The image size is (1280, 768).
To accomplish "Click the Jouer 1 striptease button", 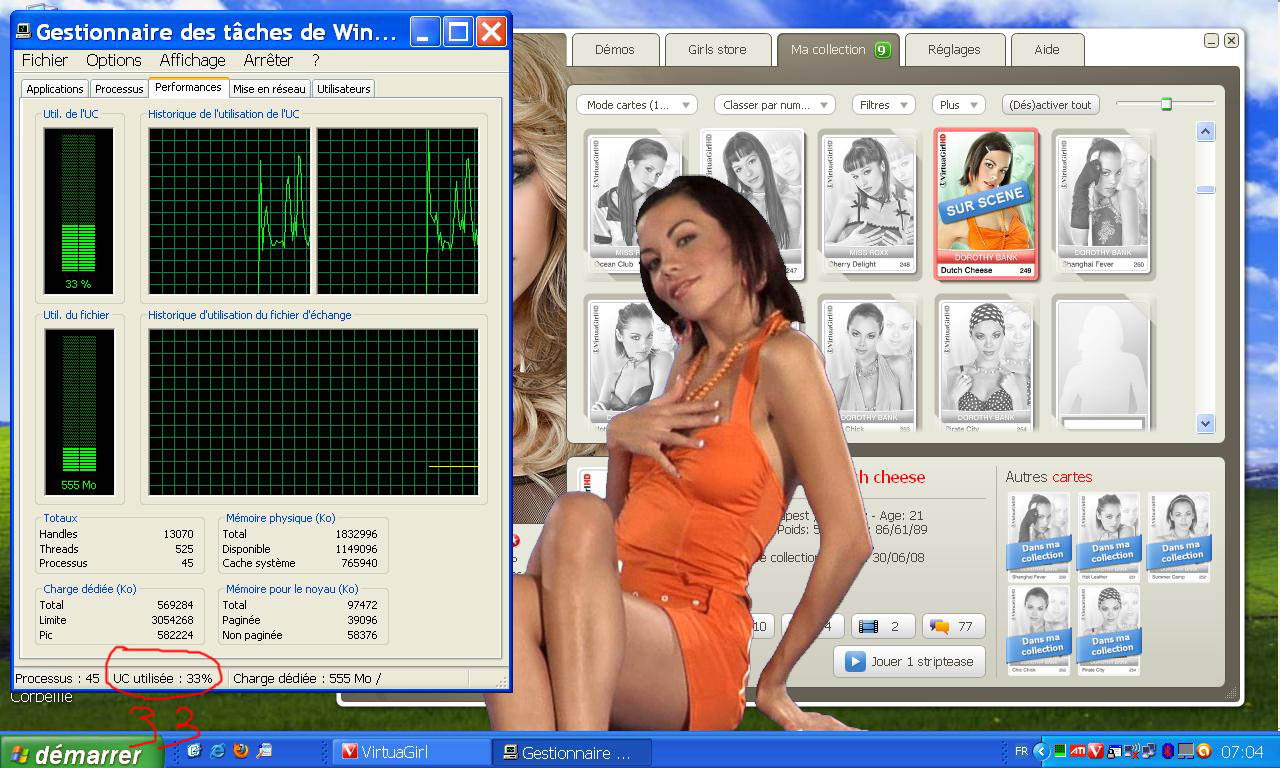I will pyautogui.click(x=909, y=661).
